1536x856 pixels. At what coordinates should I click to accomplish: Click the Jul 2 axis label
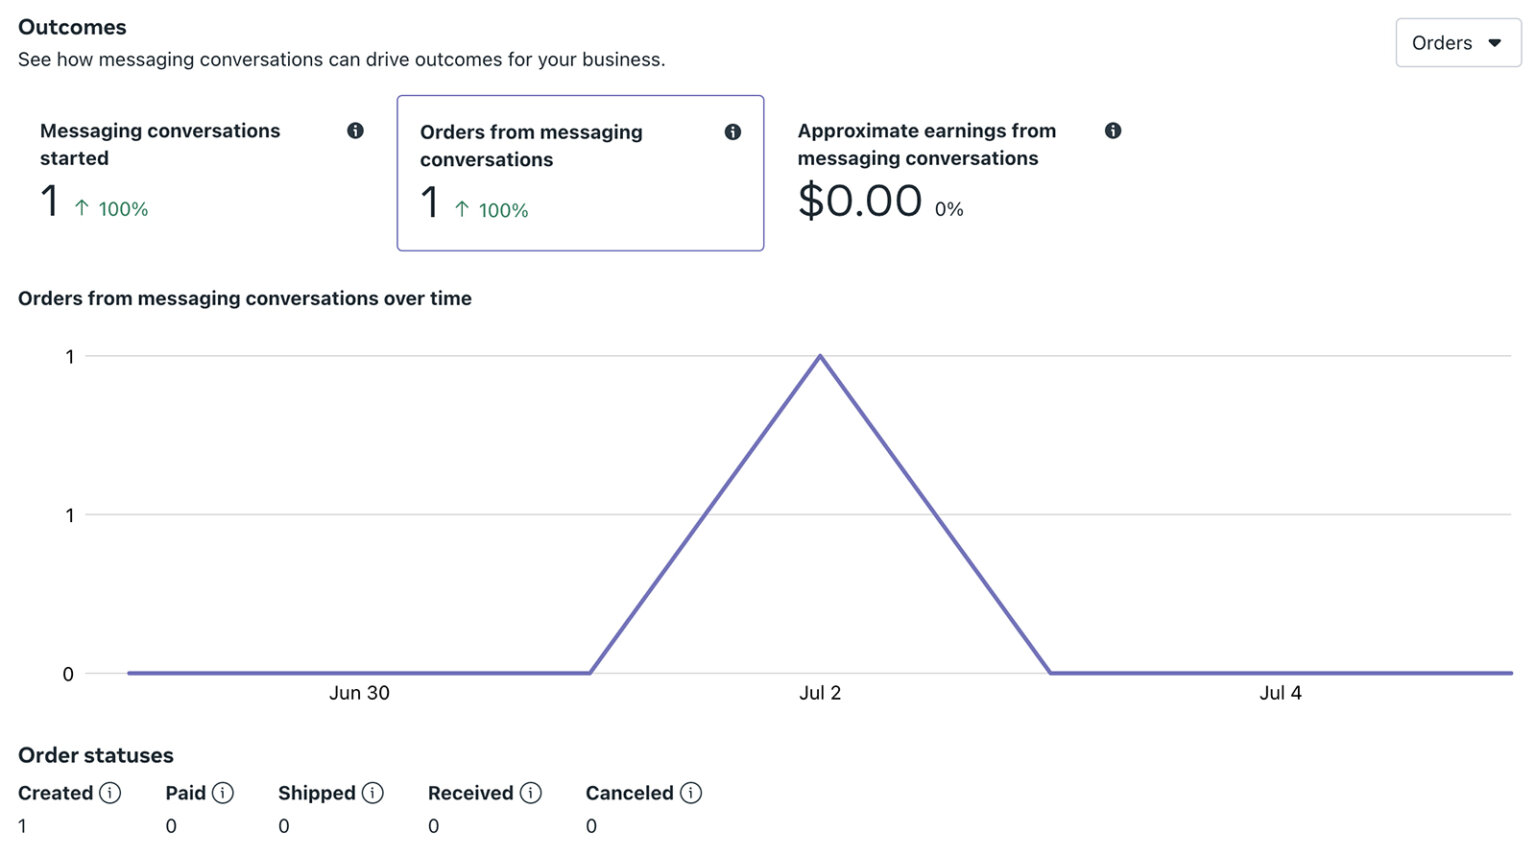tap(820, 693)
